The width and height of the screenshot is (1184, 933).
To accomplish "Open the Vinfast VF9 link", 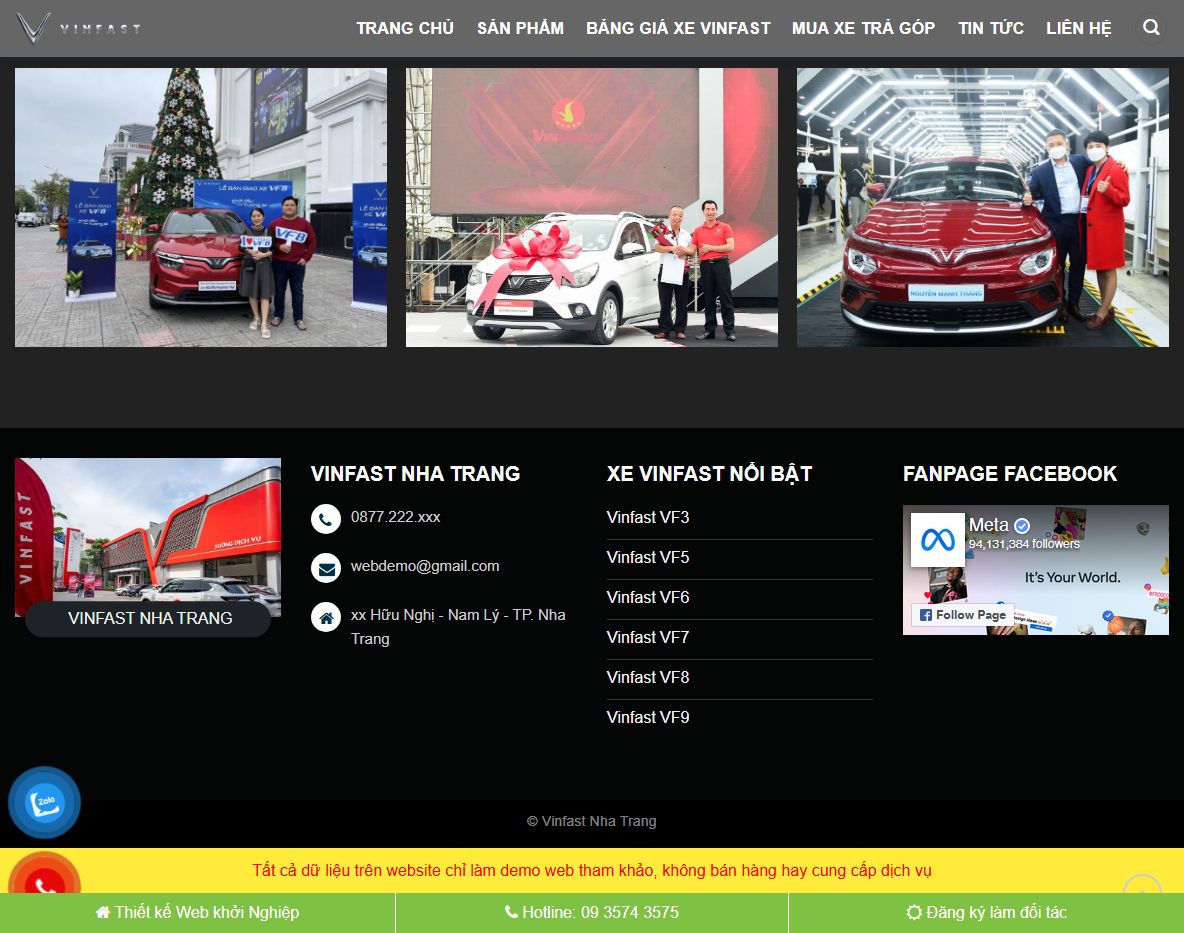I will (648, 717).
